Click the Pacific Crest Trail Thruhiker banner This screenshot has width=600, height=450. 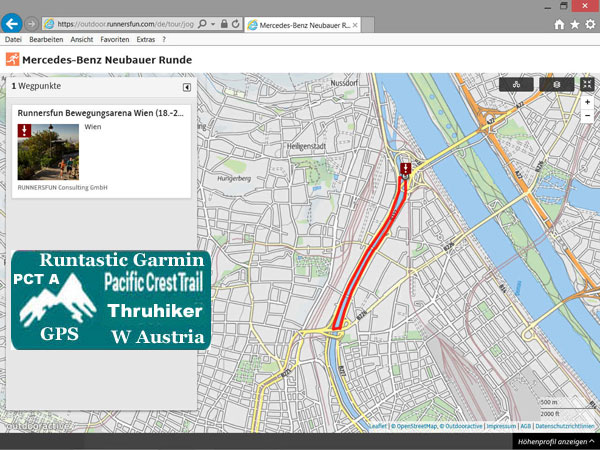[111, 300]
